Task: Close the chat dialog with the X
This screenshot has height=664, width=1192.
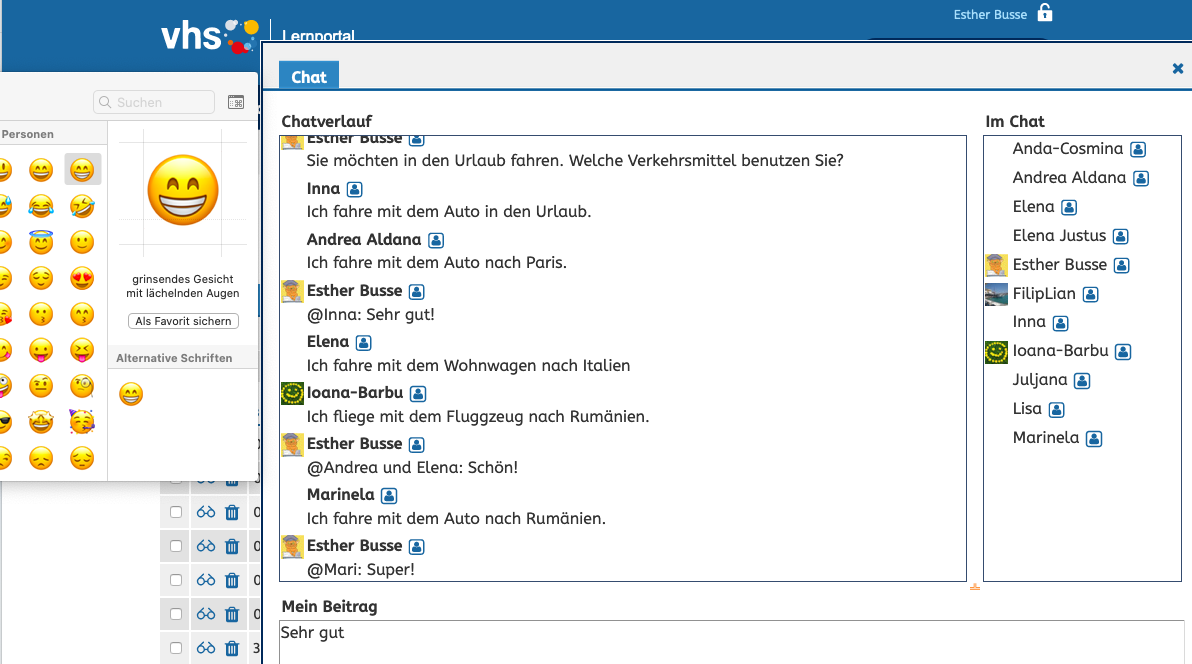Action: tap(1178, 69)
